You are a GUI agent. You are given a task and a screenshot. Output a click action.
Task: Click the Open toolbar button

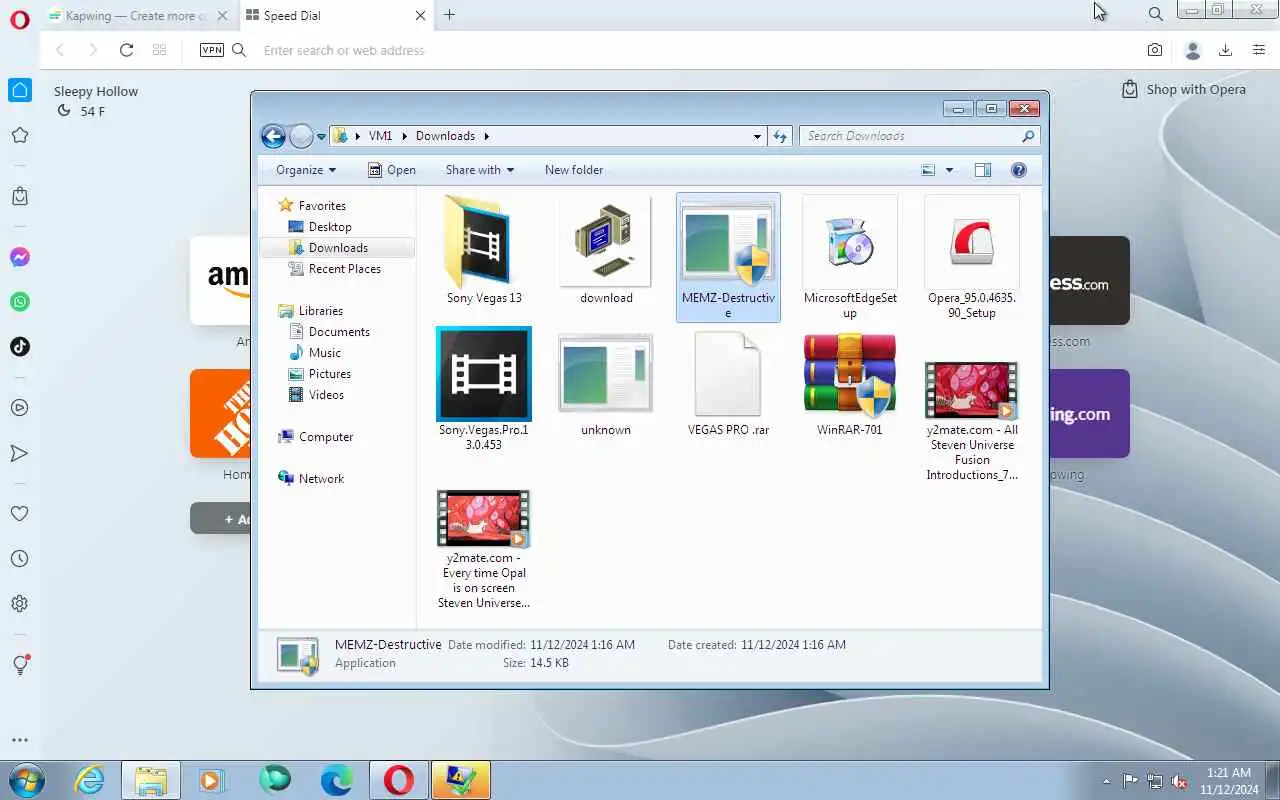click(x=392, y=170)
